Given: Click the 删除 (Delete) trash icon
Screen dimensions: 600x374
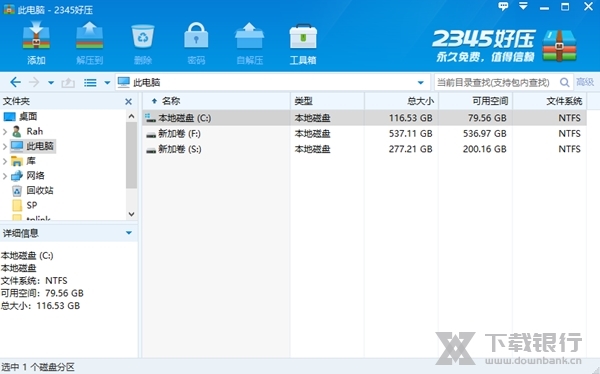Looking at the screenshot, I should click(143, 36).
